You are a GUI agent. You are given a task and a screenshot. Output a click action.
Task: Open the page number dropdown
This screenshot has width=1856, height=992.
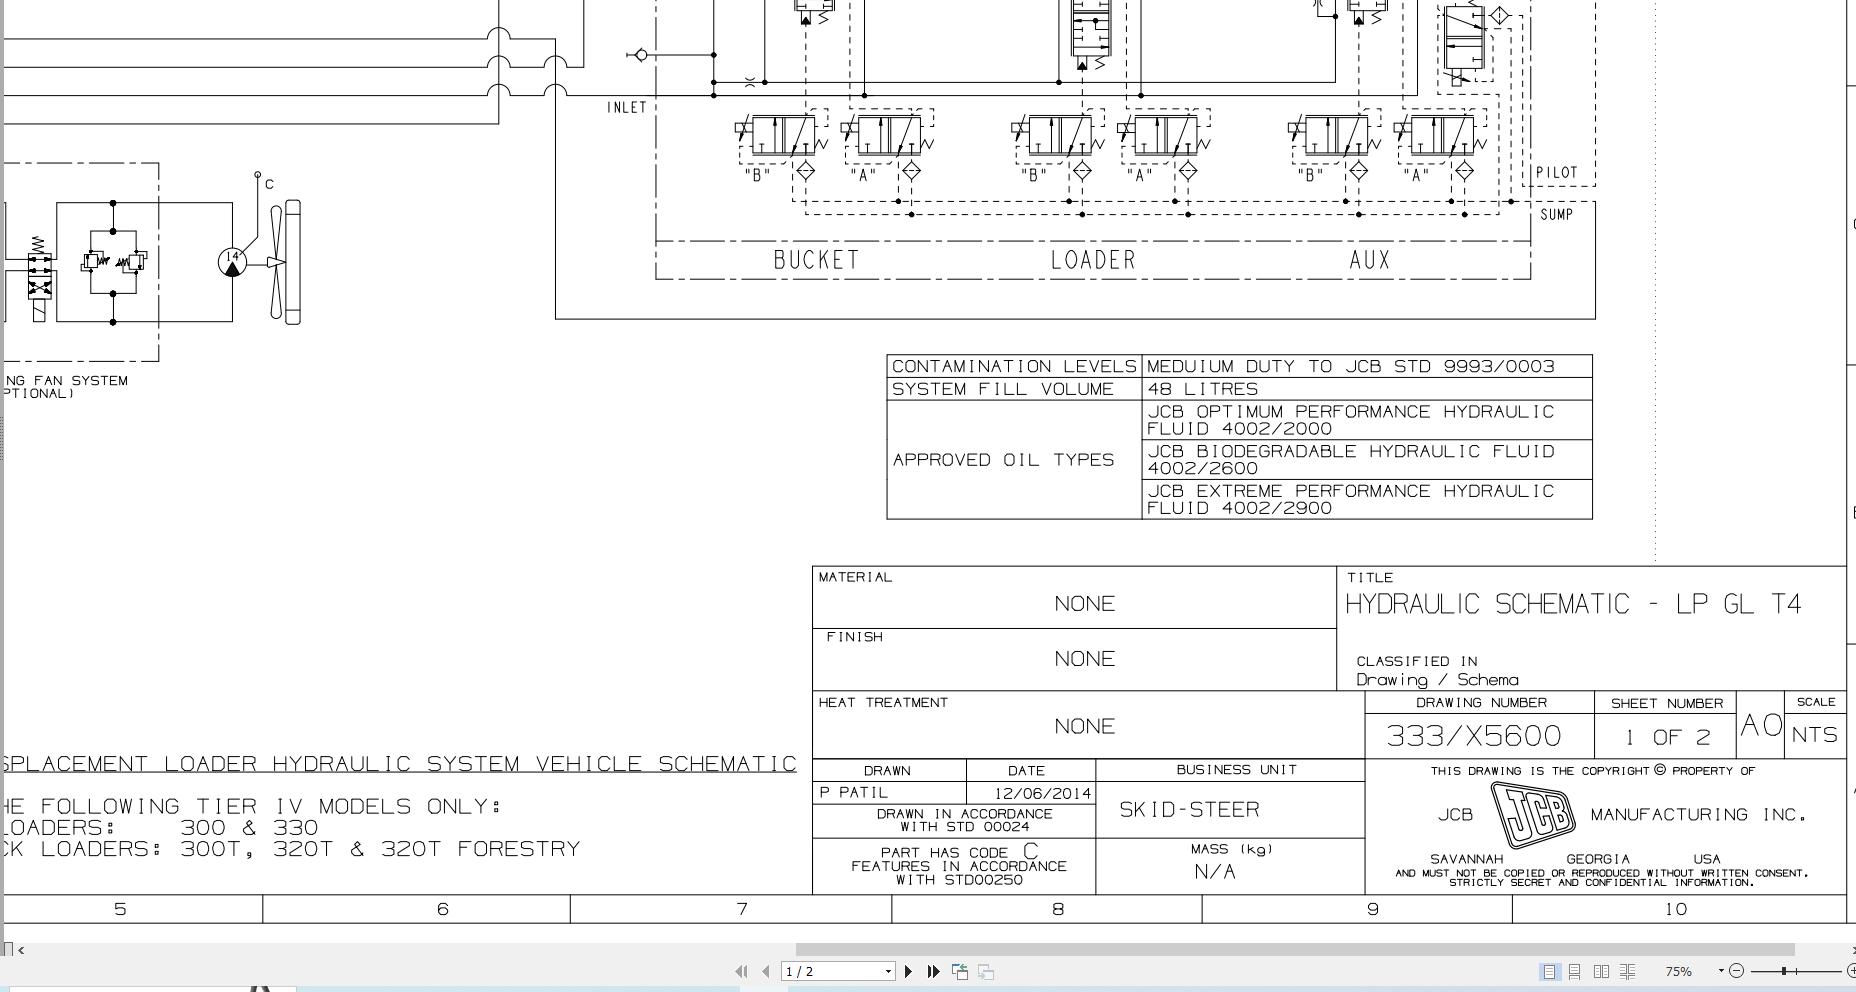click(x=888, y=971)
